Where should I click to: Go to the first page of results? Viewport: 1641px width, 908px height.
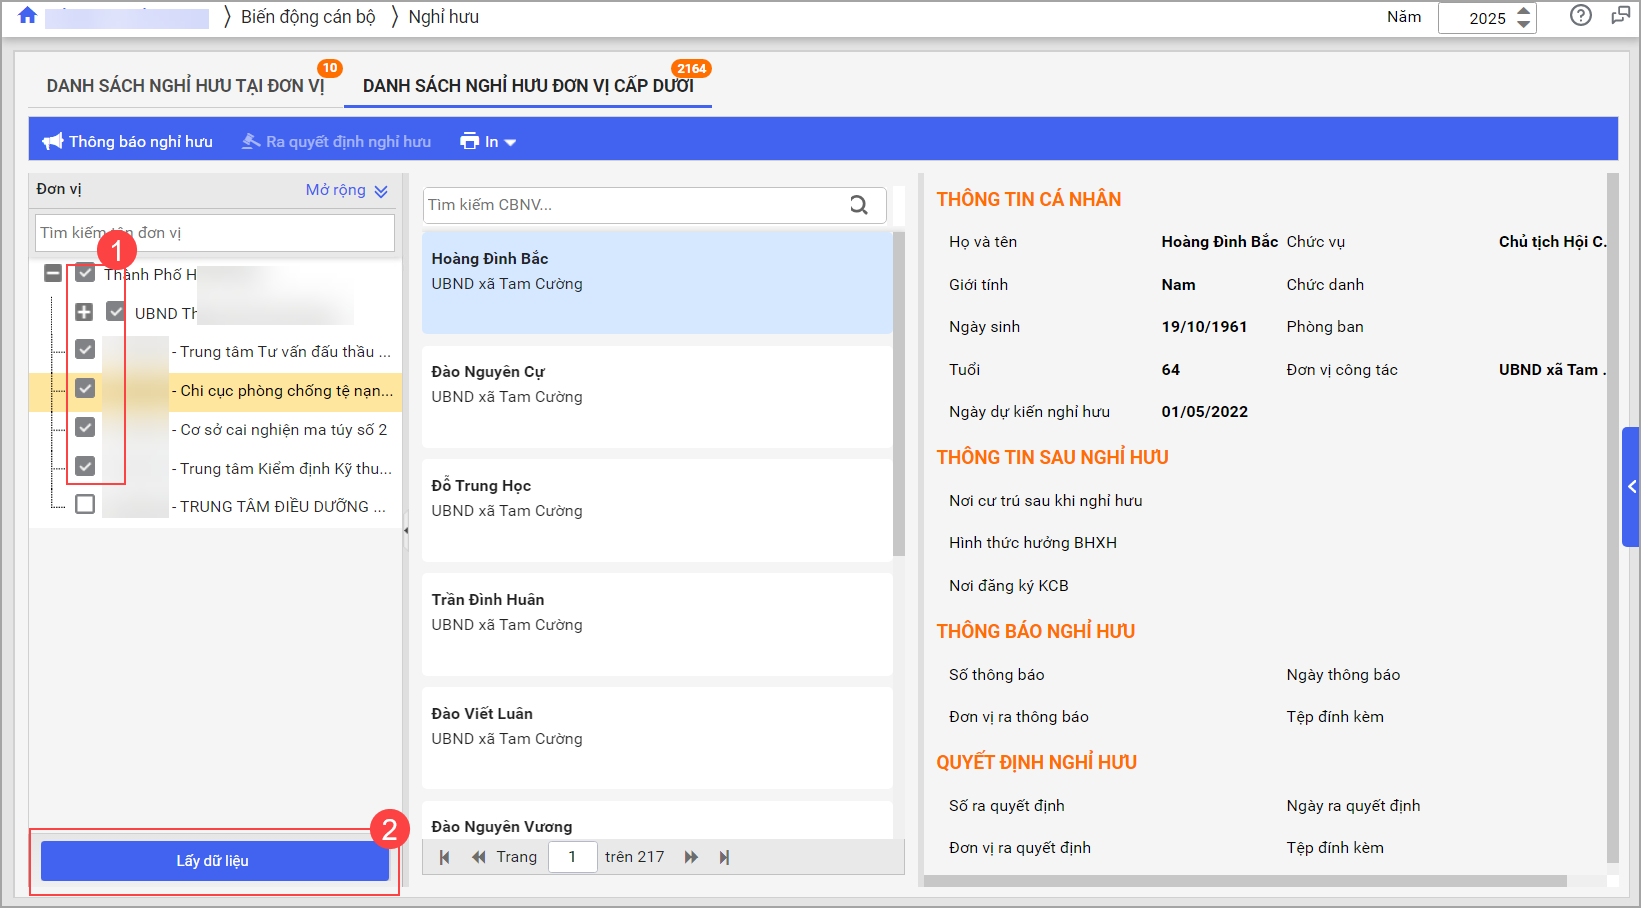(x=445, y=857)
